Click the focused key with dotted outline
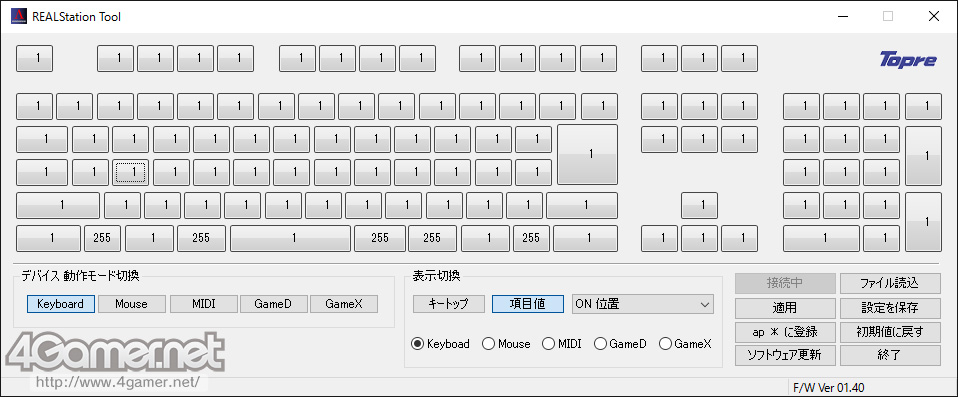Screen dimensions: 958x397 pyautogui.click(x=131, y=172)
